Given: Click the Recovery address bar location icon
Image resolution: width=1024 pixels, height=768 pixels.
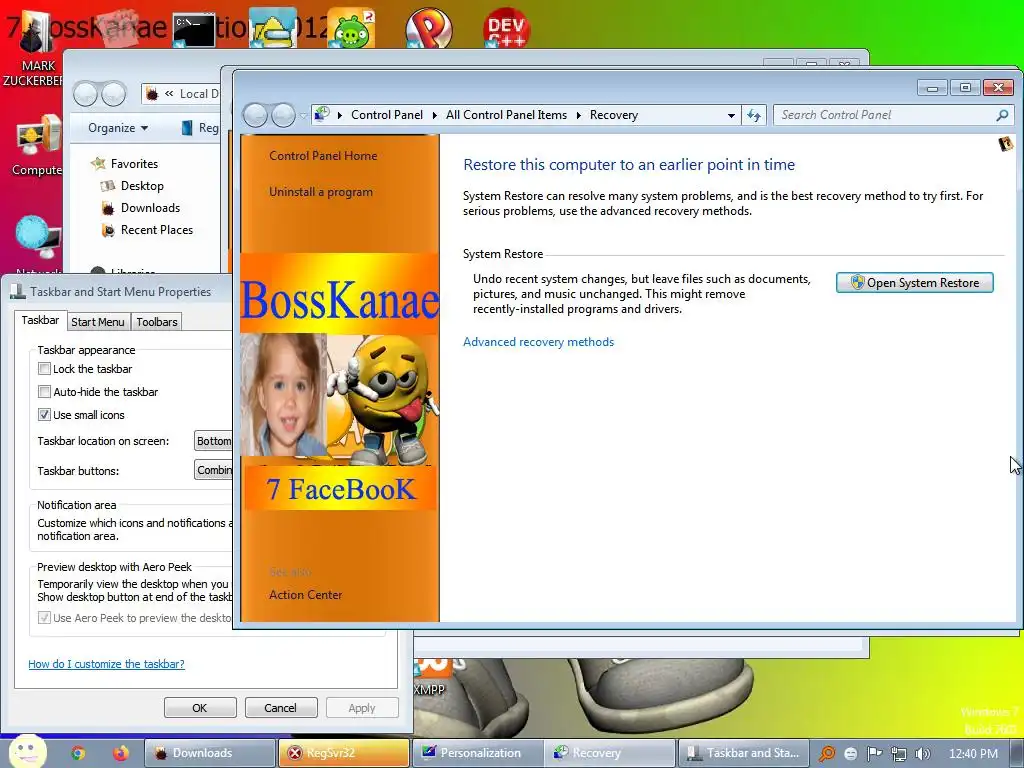Looking at the screenshot, I should (321, 115).
